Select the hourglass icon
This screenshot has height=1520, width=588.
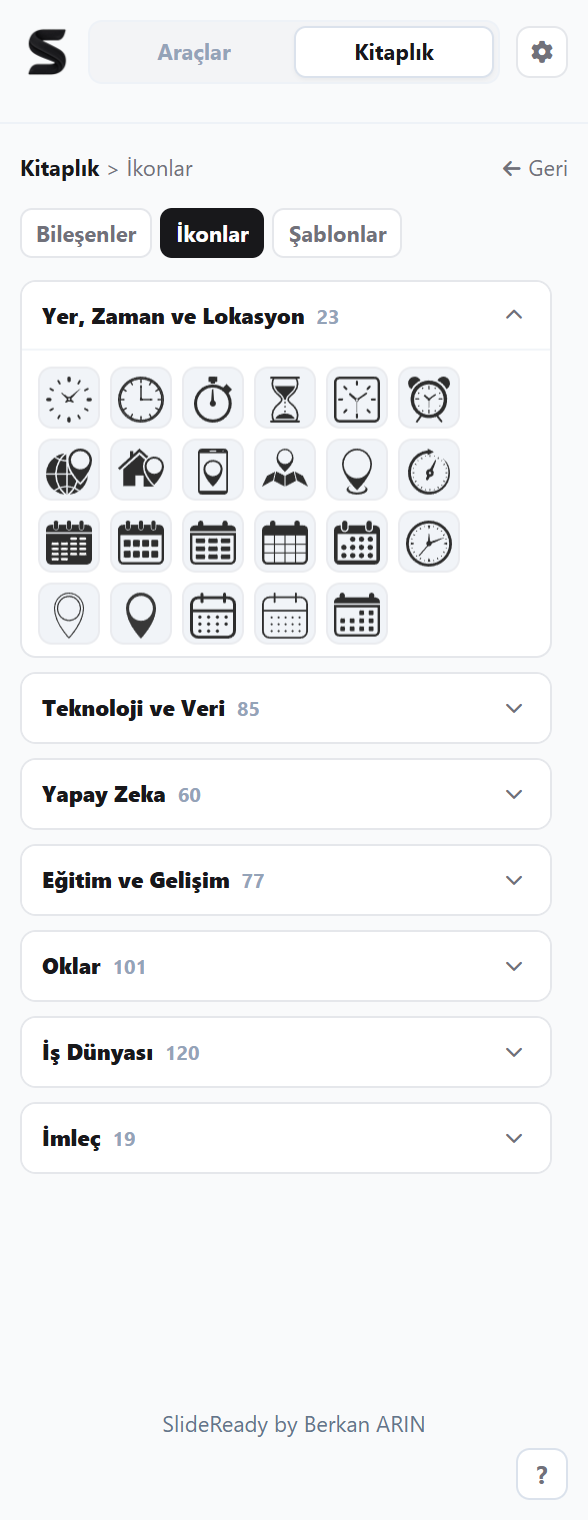point(285,398)
